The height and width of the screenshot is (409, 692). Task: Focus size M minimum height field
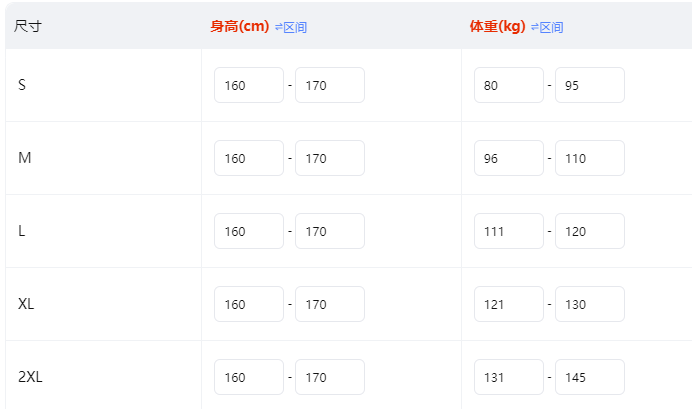pyautogui.click(x=249, y=158)
